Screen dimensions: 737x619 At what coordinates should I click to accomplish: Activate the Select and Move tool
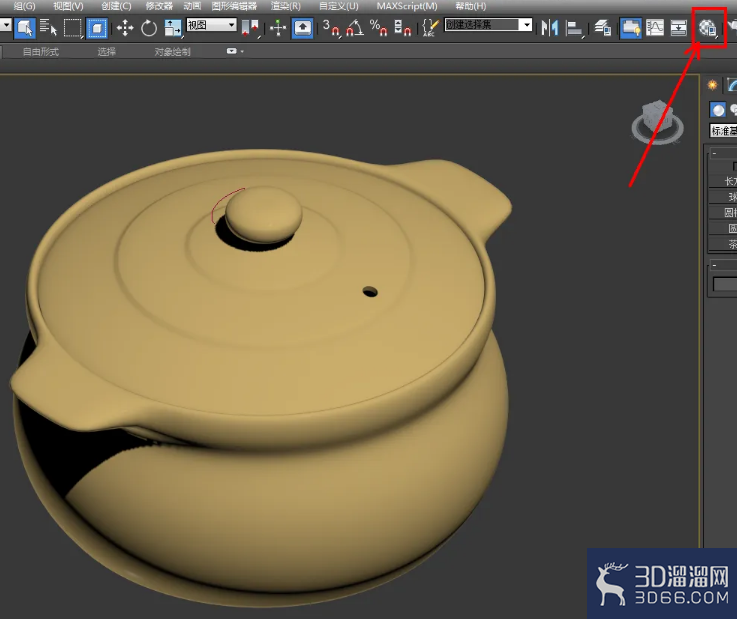[x=125, y=28]
